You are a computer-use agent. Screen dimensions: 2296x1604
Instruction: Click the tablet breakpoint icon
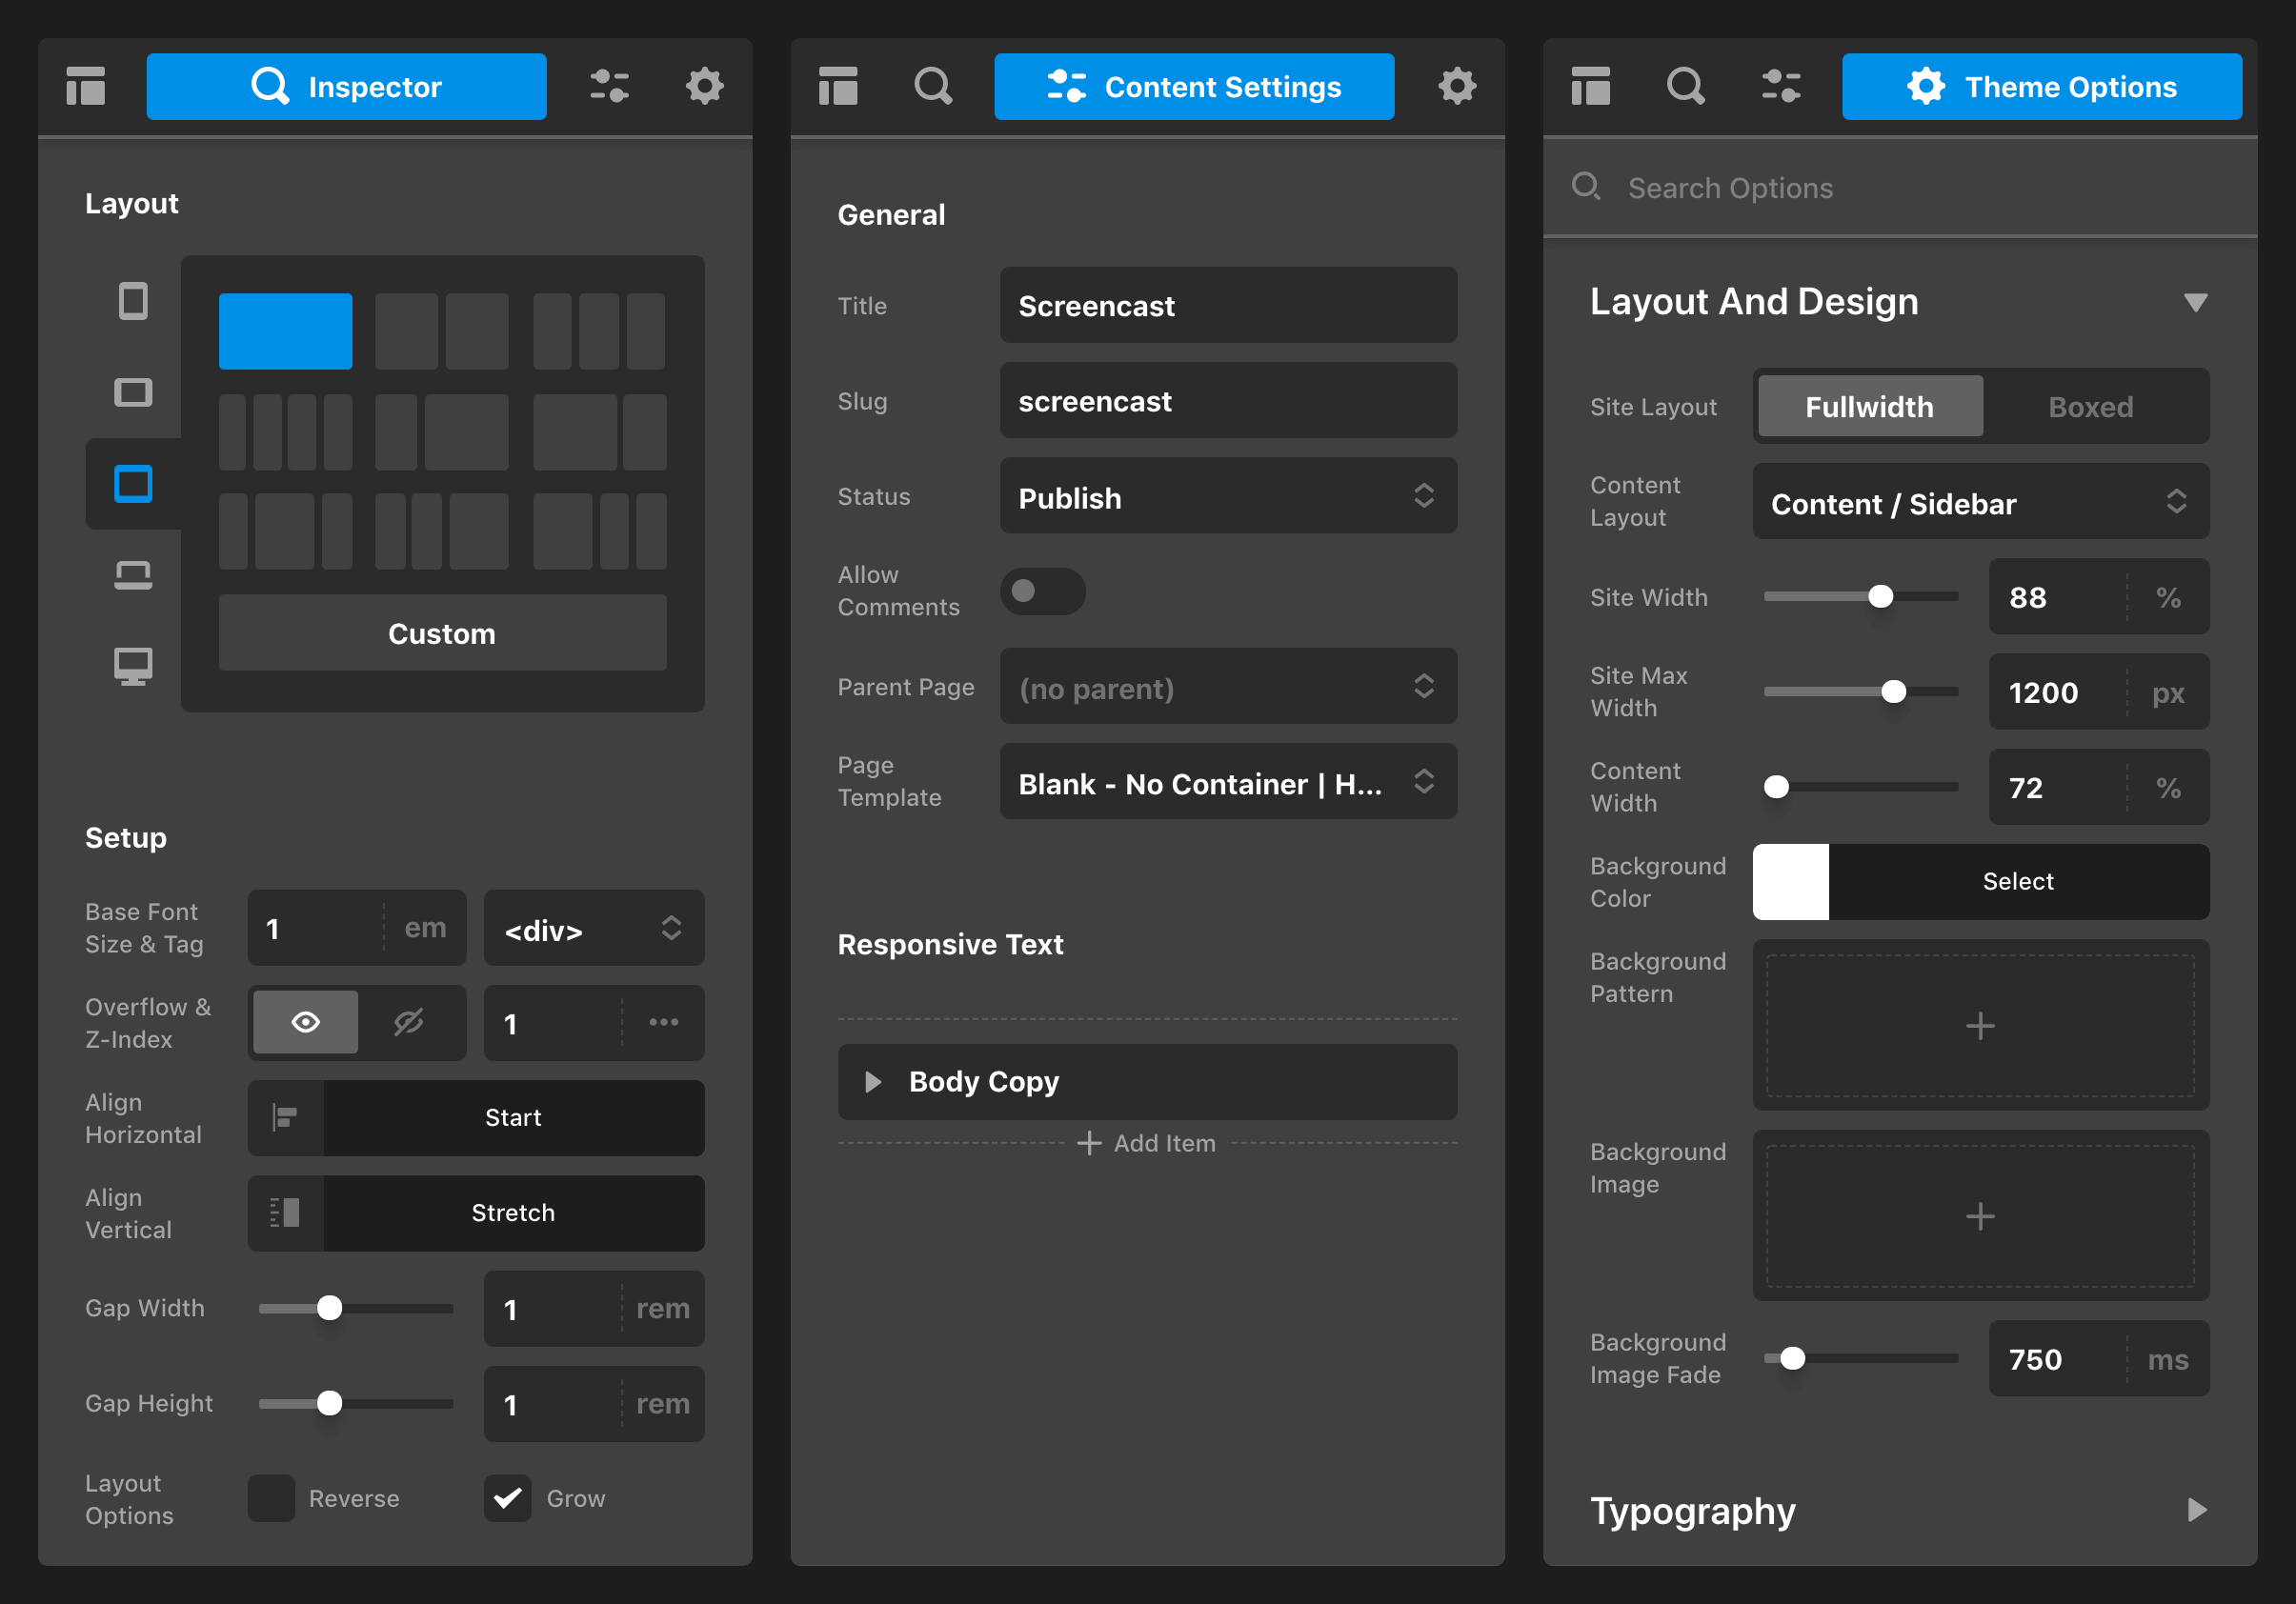[x=133, y=392]
